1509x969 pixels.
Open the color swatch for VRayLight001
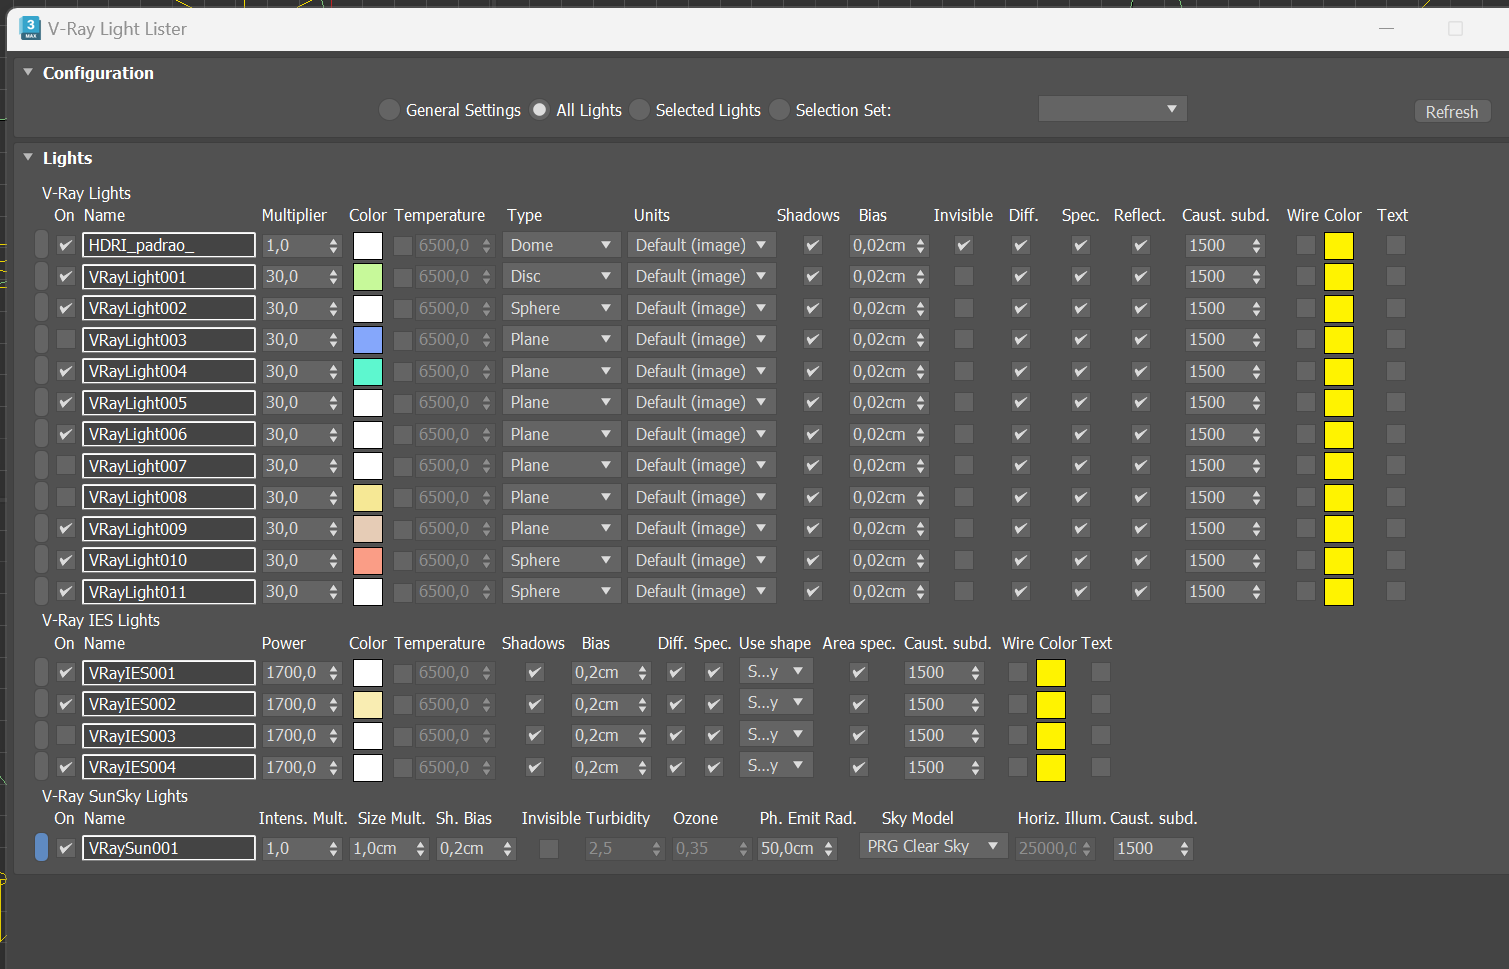(x=368, y=277)
